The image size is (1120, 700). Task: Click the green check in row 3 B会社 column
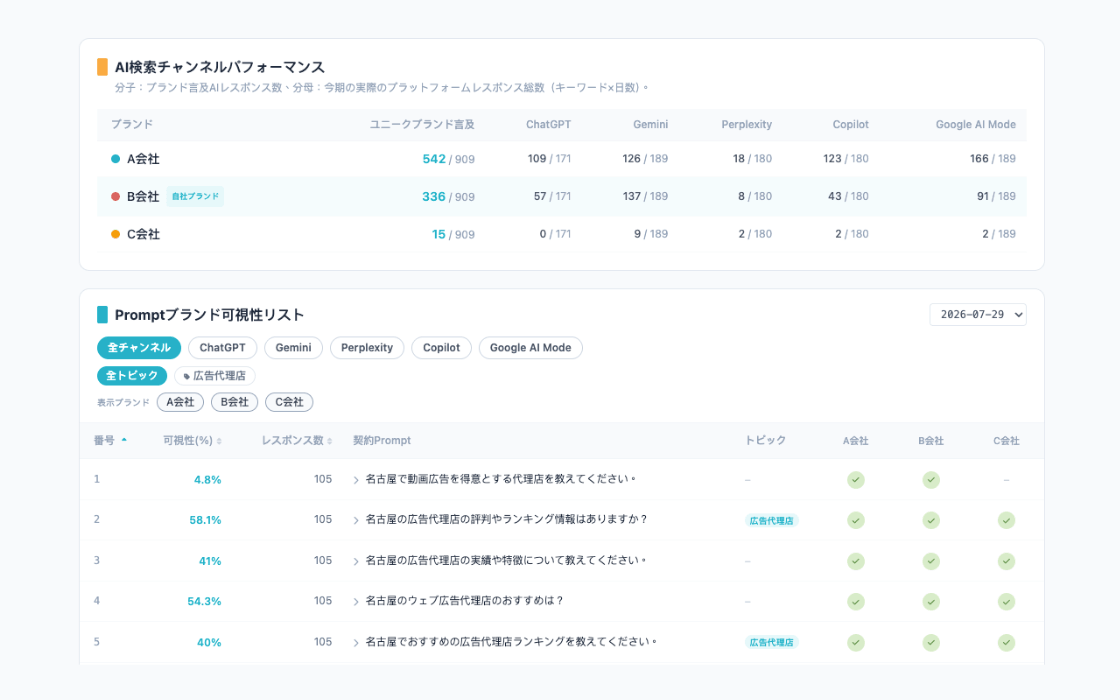[931, 561]
